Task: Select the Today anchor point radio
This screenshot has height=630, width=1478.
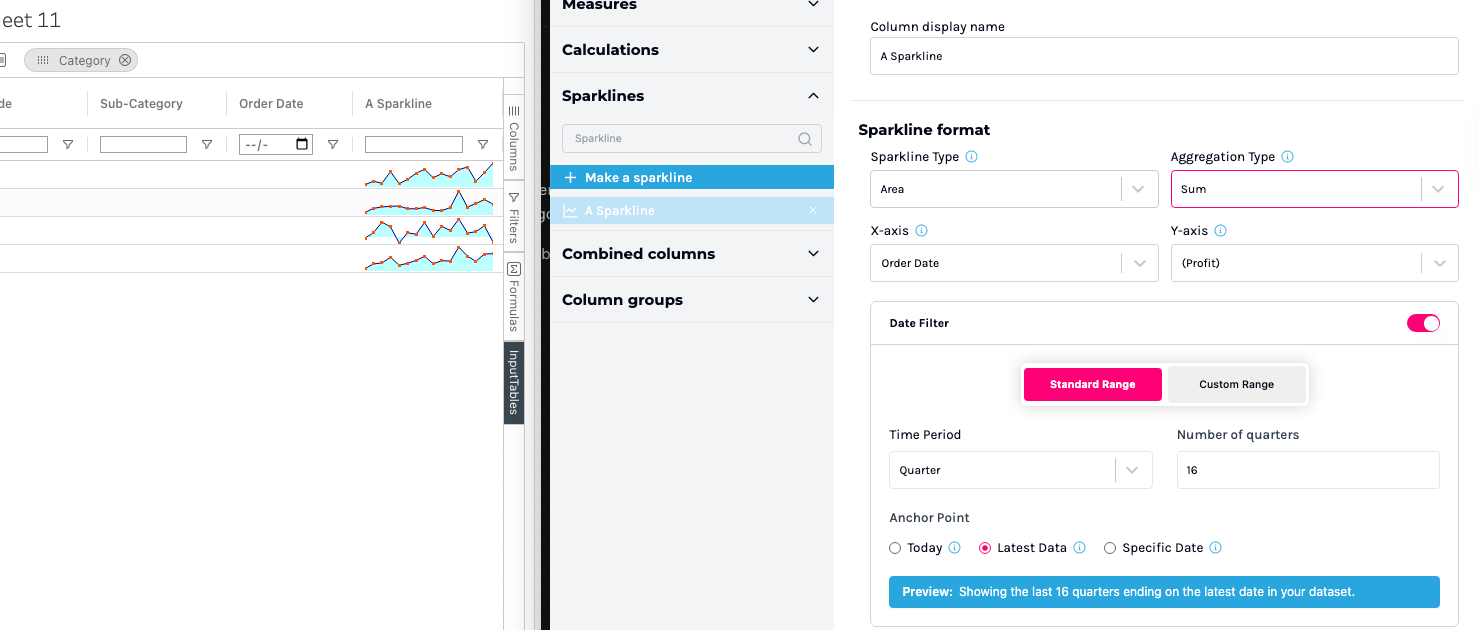Action: pos(895,548)
